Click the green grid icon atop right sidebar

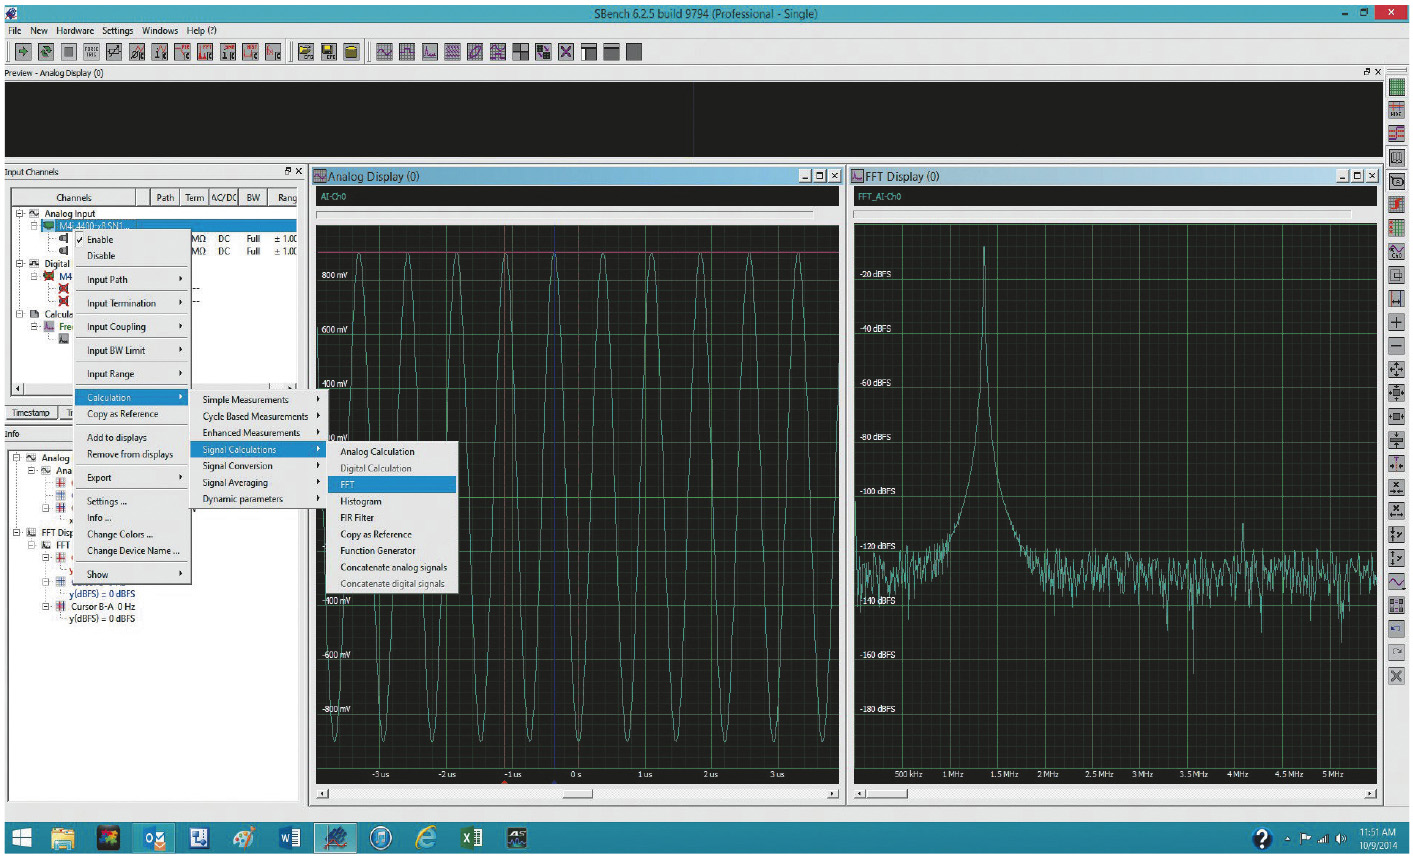click(x=1397, y=87)
